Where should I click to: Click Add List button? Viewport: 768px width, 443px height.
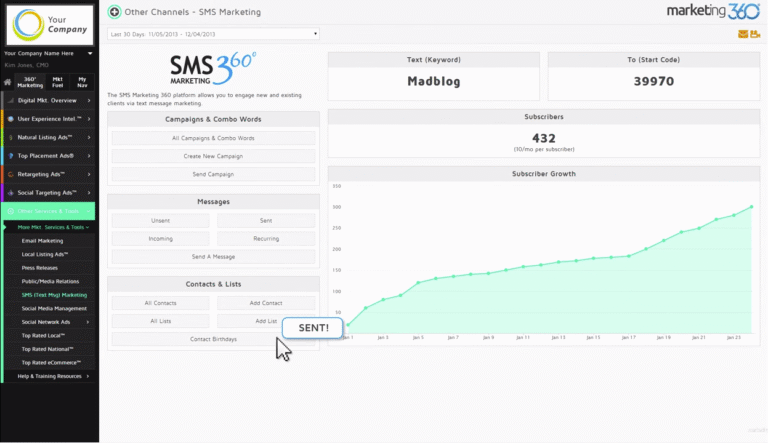[x=266, y=321]
